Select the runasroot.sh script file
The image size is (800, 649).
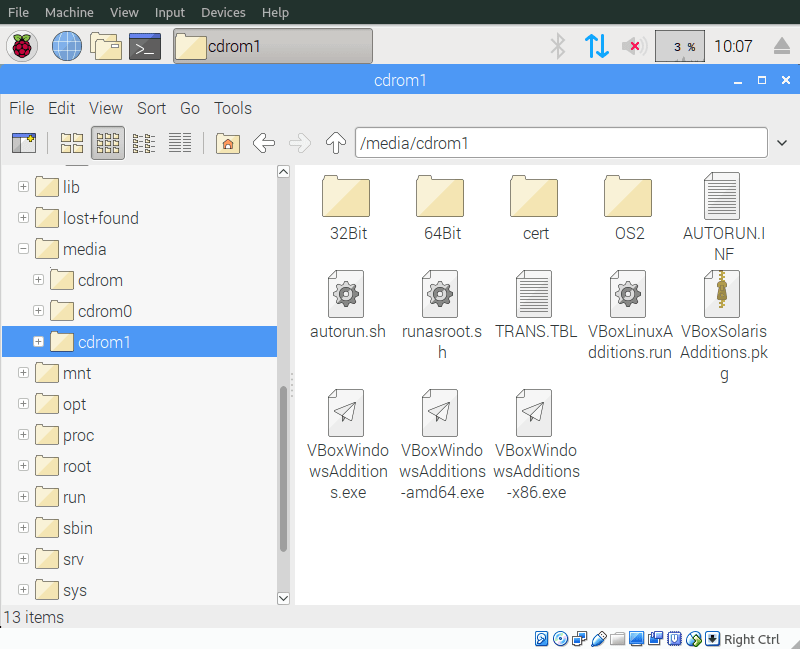[x=442, y=315]
